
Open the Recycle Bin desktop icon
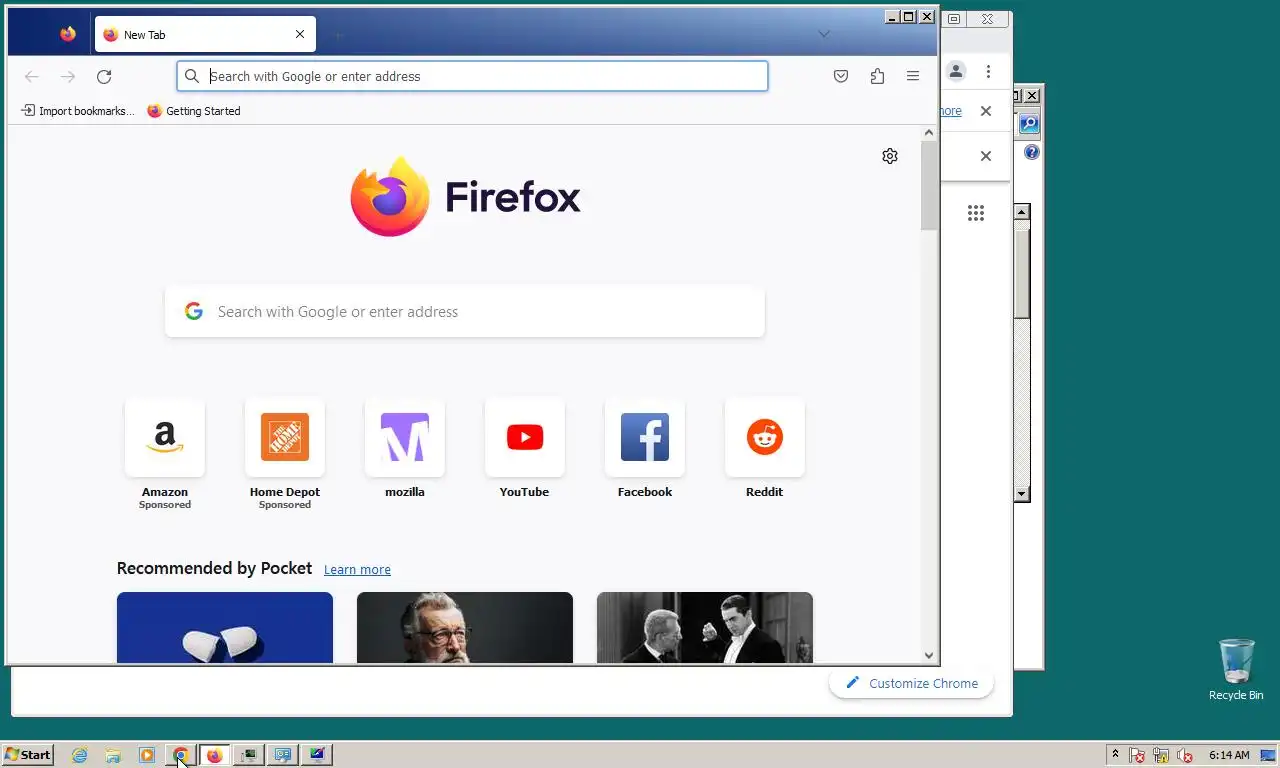1236,670
